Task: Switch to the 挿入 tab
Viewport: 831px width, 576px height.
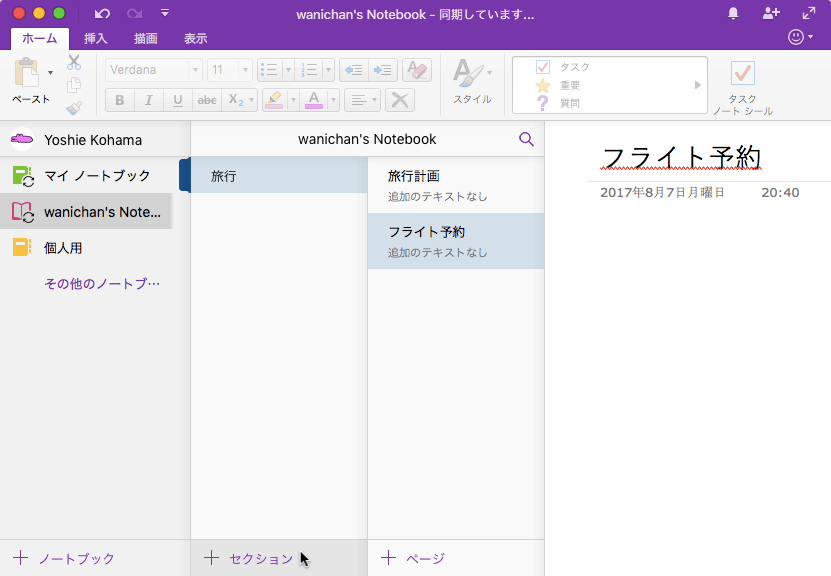Action: (x=96, y=39)
